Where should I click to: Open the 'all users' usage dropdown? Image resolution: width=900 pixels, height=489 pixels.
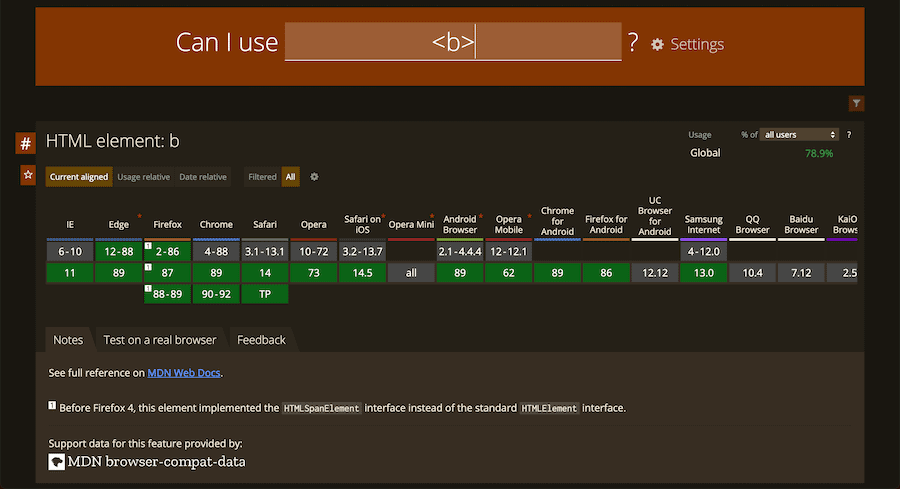[799, 134]
